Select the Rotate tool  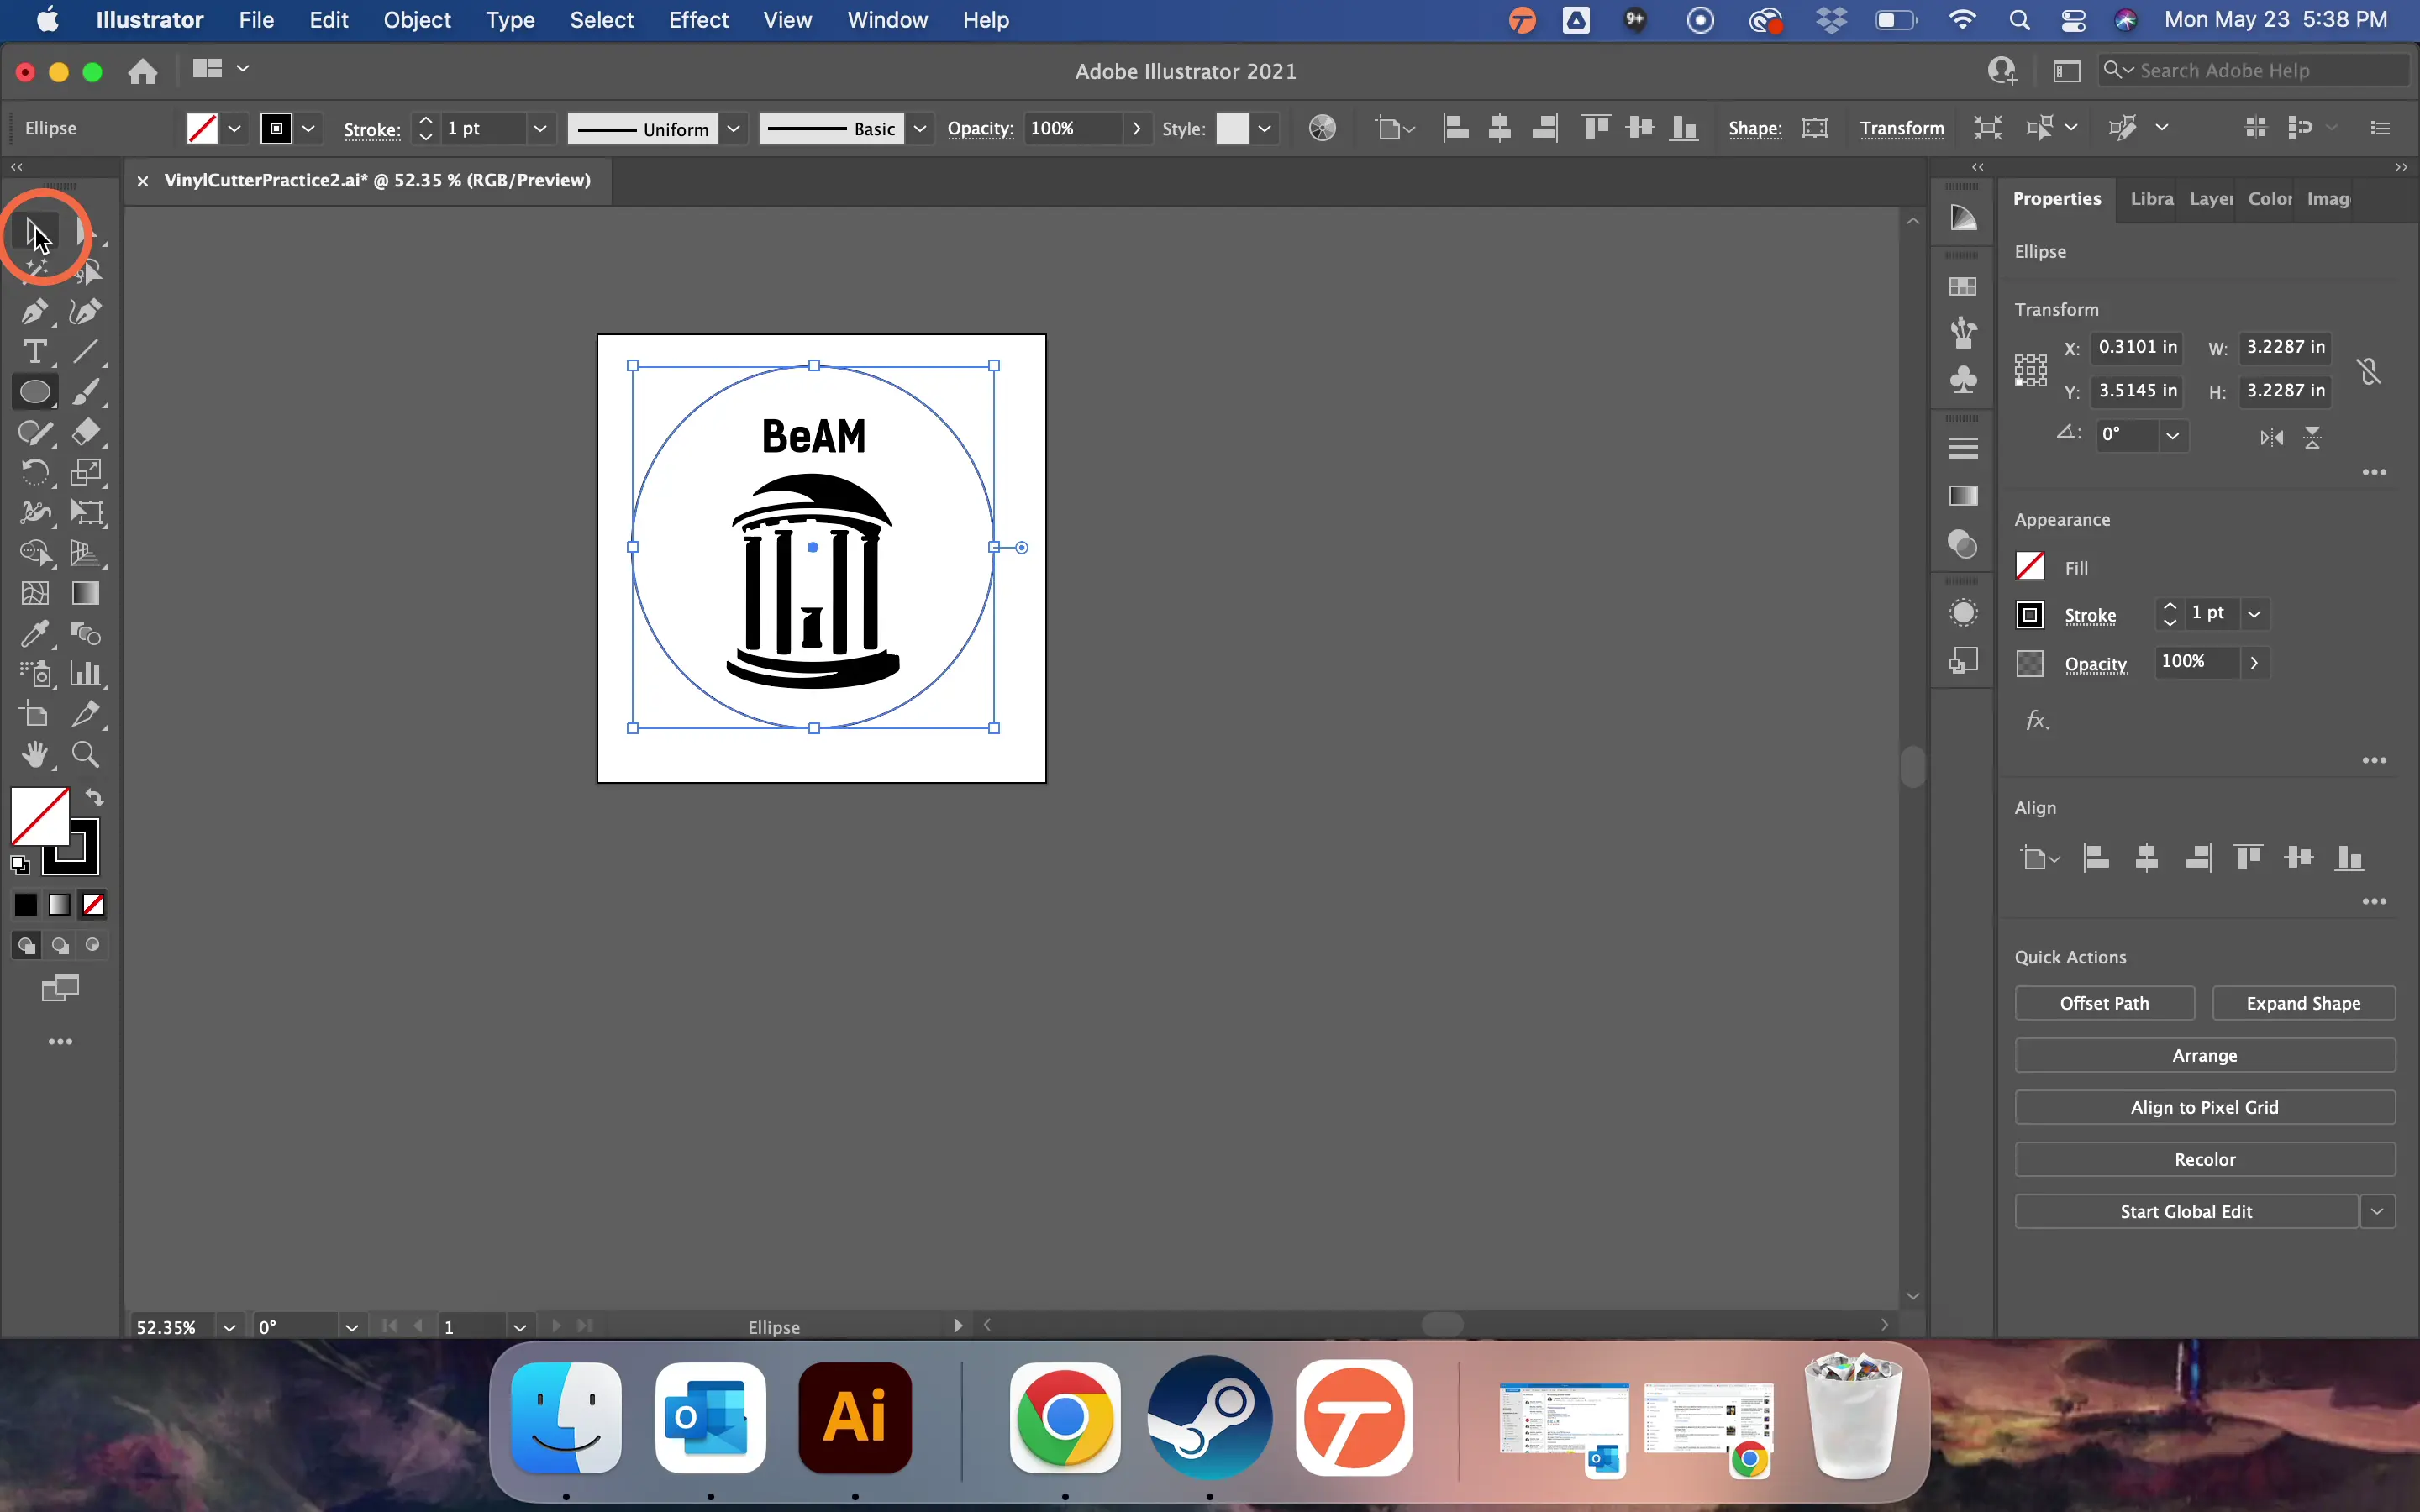pos(35,472)
